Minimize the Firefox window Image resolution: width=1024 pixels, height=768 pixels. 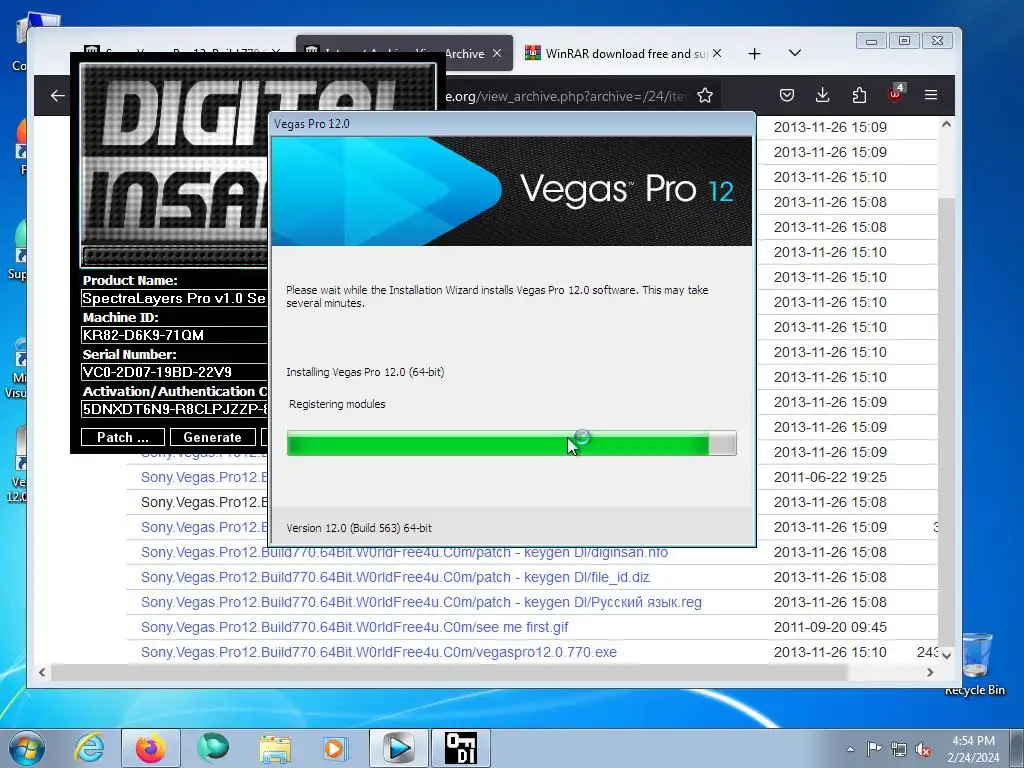(871, 41)
